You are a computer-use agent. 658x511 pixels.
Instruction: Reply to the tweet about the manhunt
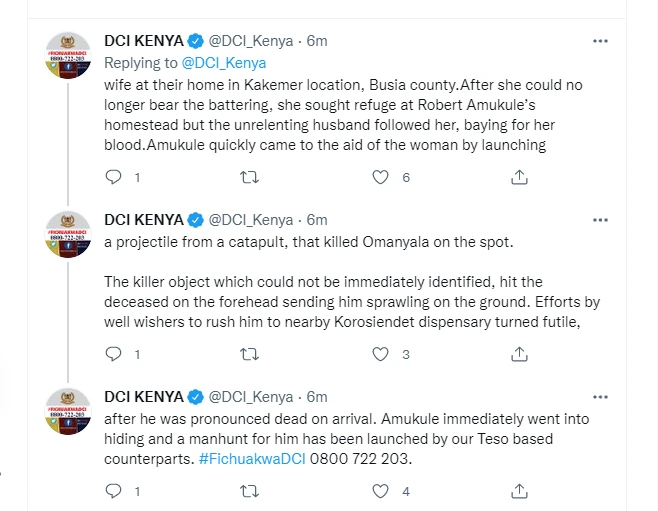114,491
